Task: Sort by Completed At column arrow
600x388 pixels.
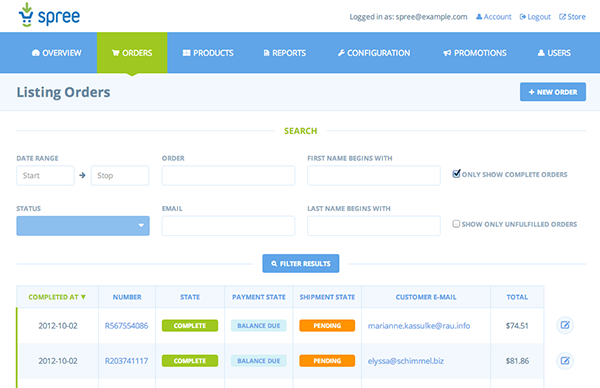Action: tap(83, 297)
